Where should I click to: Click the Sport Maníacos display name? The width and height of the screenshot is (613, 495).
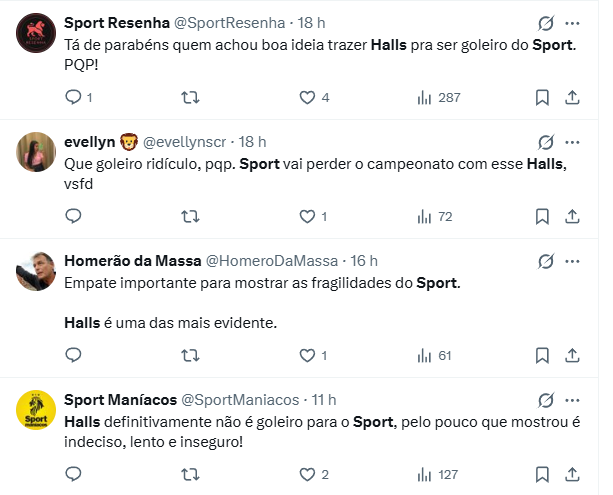118,400
